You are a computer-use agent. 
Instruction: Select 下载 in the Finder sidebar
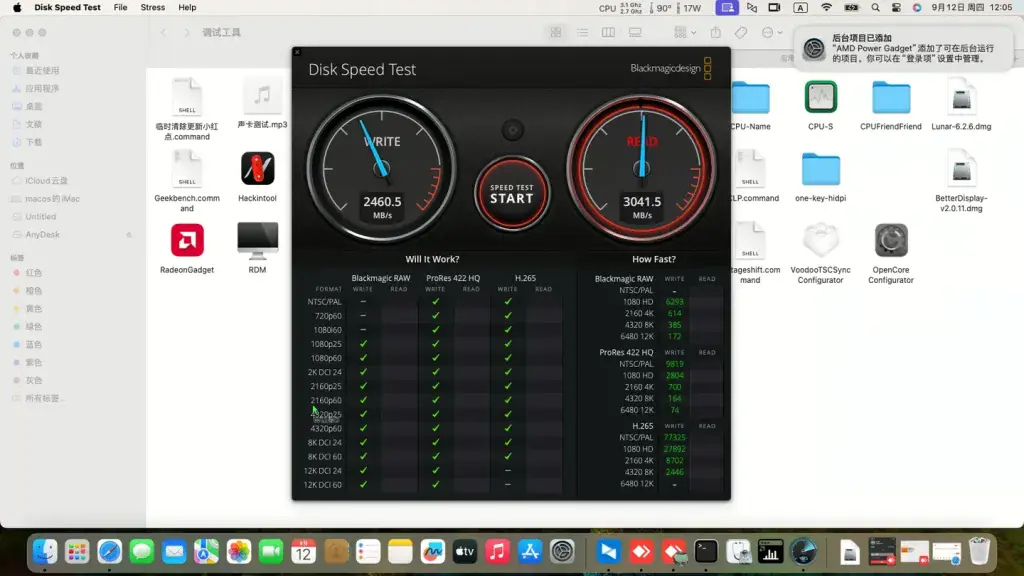coord(33,142)
